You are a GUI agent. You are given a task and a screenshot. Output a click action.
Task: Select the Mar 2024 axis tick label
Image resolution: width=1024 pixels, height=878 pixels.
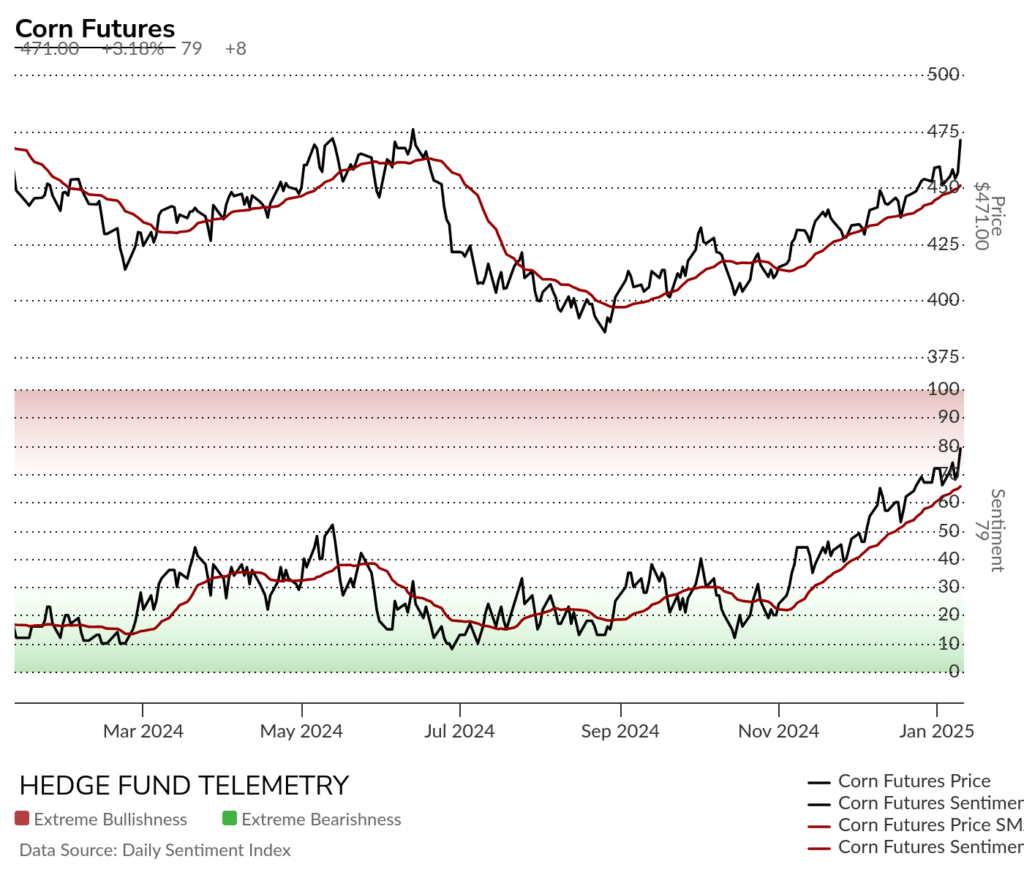pos(143,731)
